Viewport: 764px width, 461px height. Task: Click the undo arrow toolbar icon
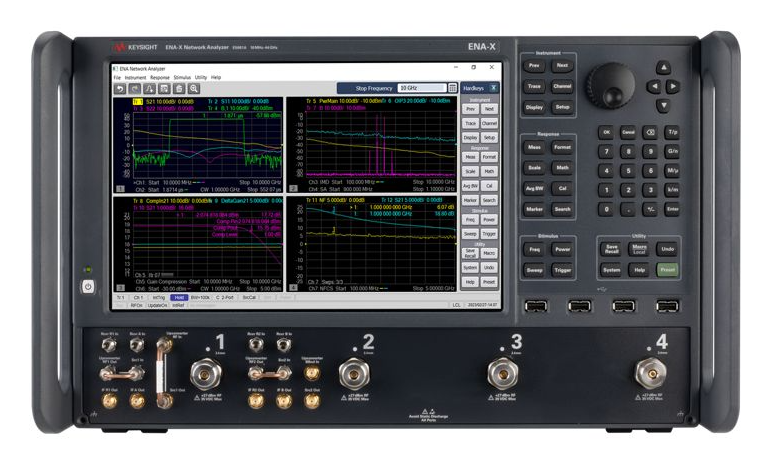[120, 88]
